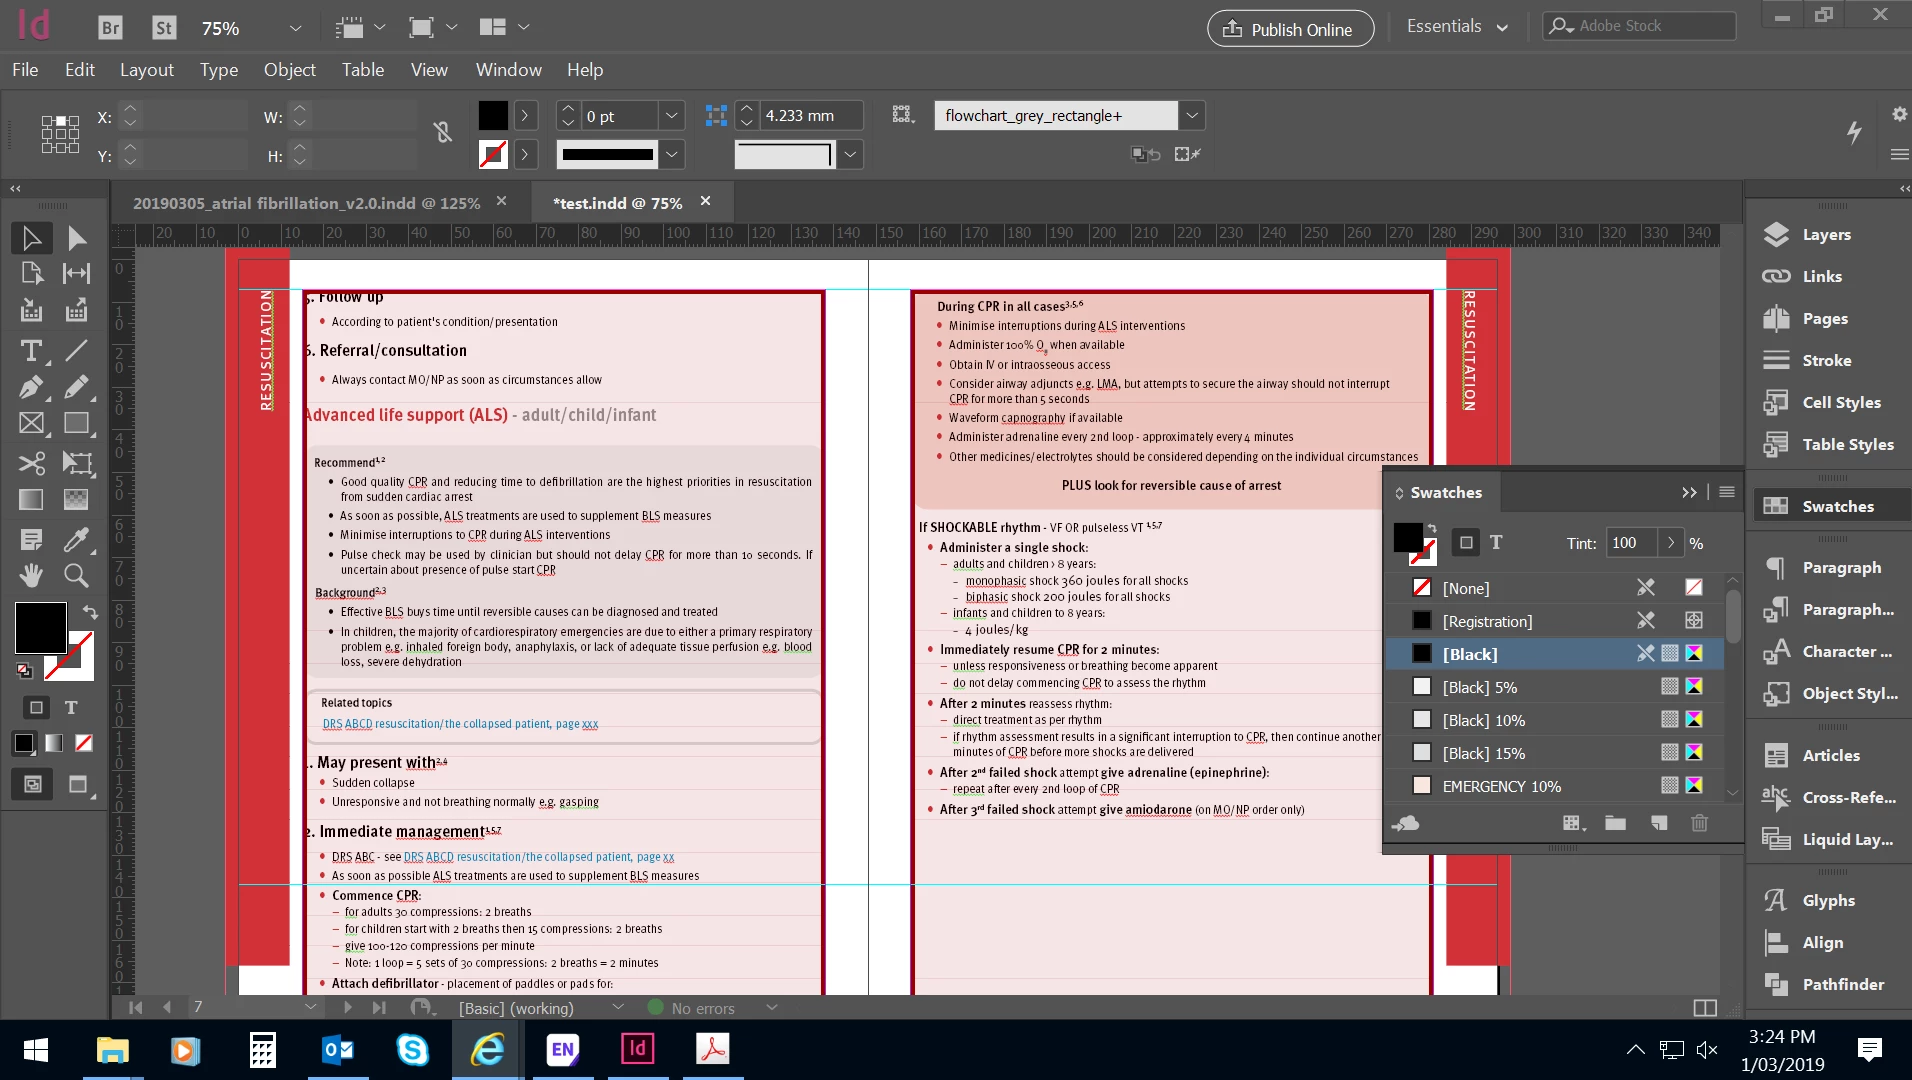
Task: Open the Pathfinder panel
Action: click(x=1843, y=984)
